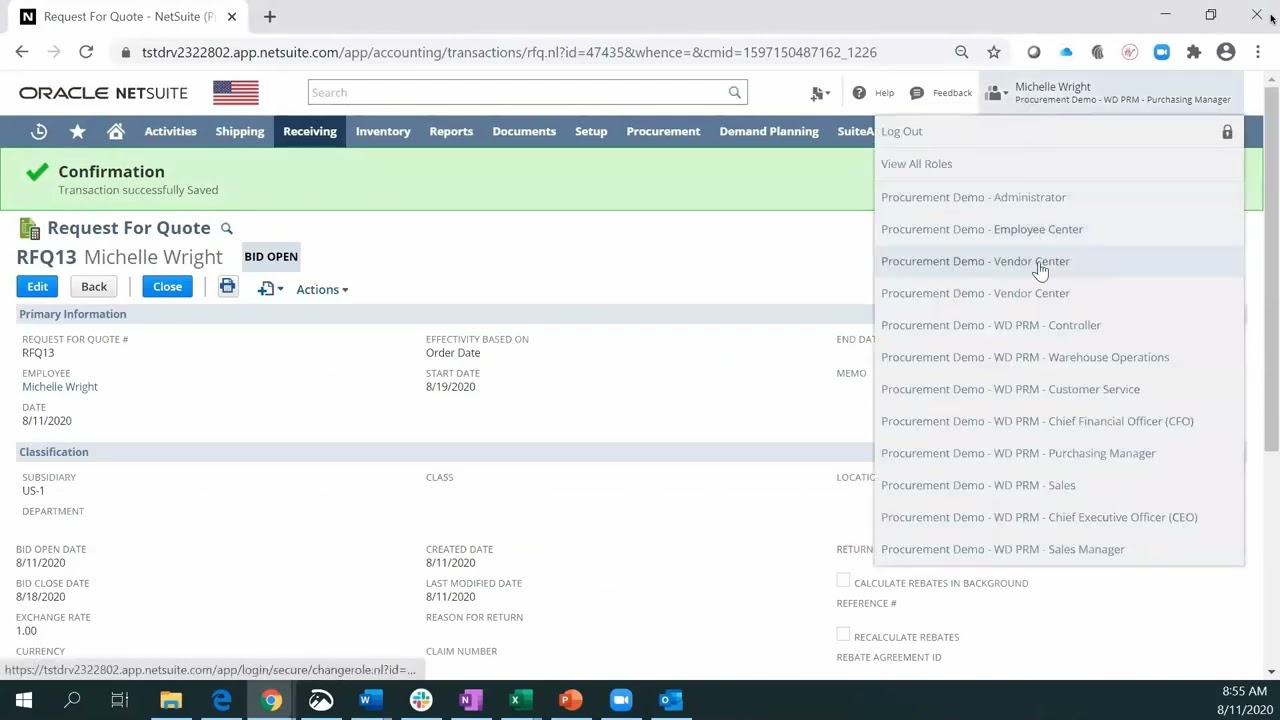Viewport: 1280px width, 720px height.
Task: Open the Documents menu
Action: point(524,131)
